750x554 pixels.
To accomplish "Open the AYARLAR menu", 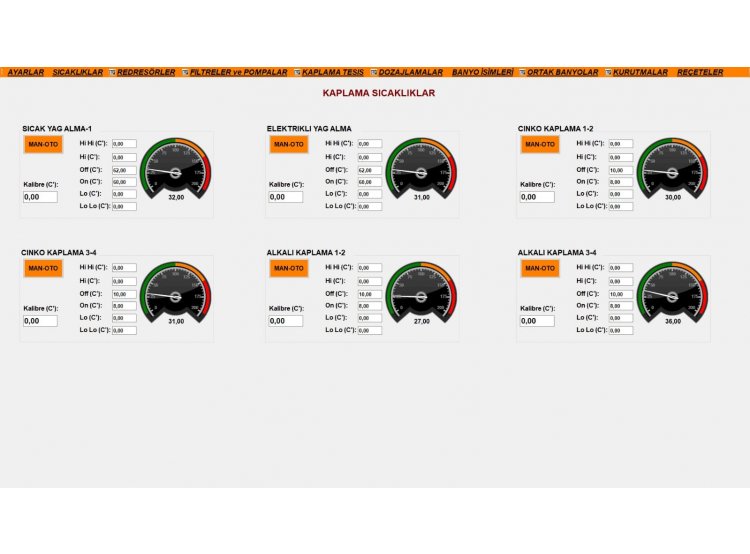I will point(26,73).
